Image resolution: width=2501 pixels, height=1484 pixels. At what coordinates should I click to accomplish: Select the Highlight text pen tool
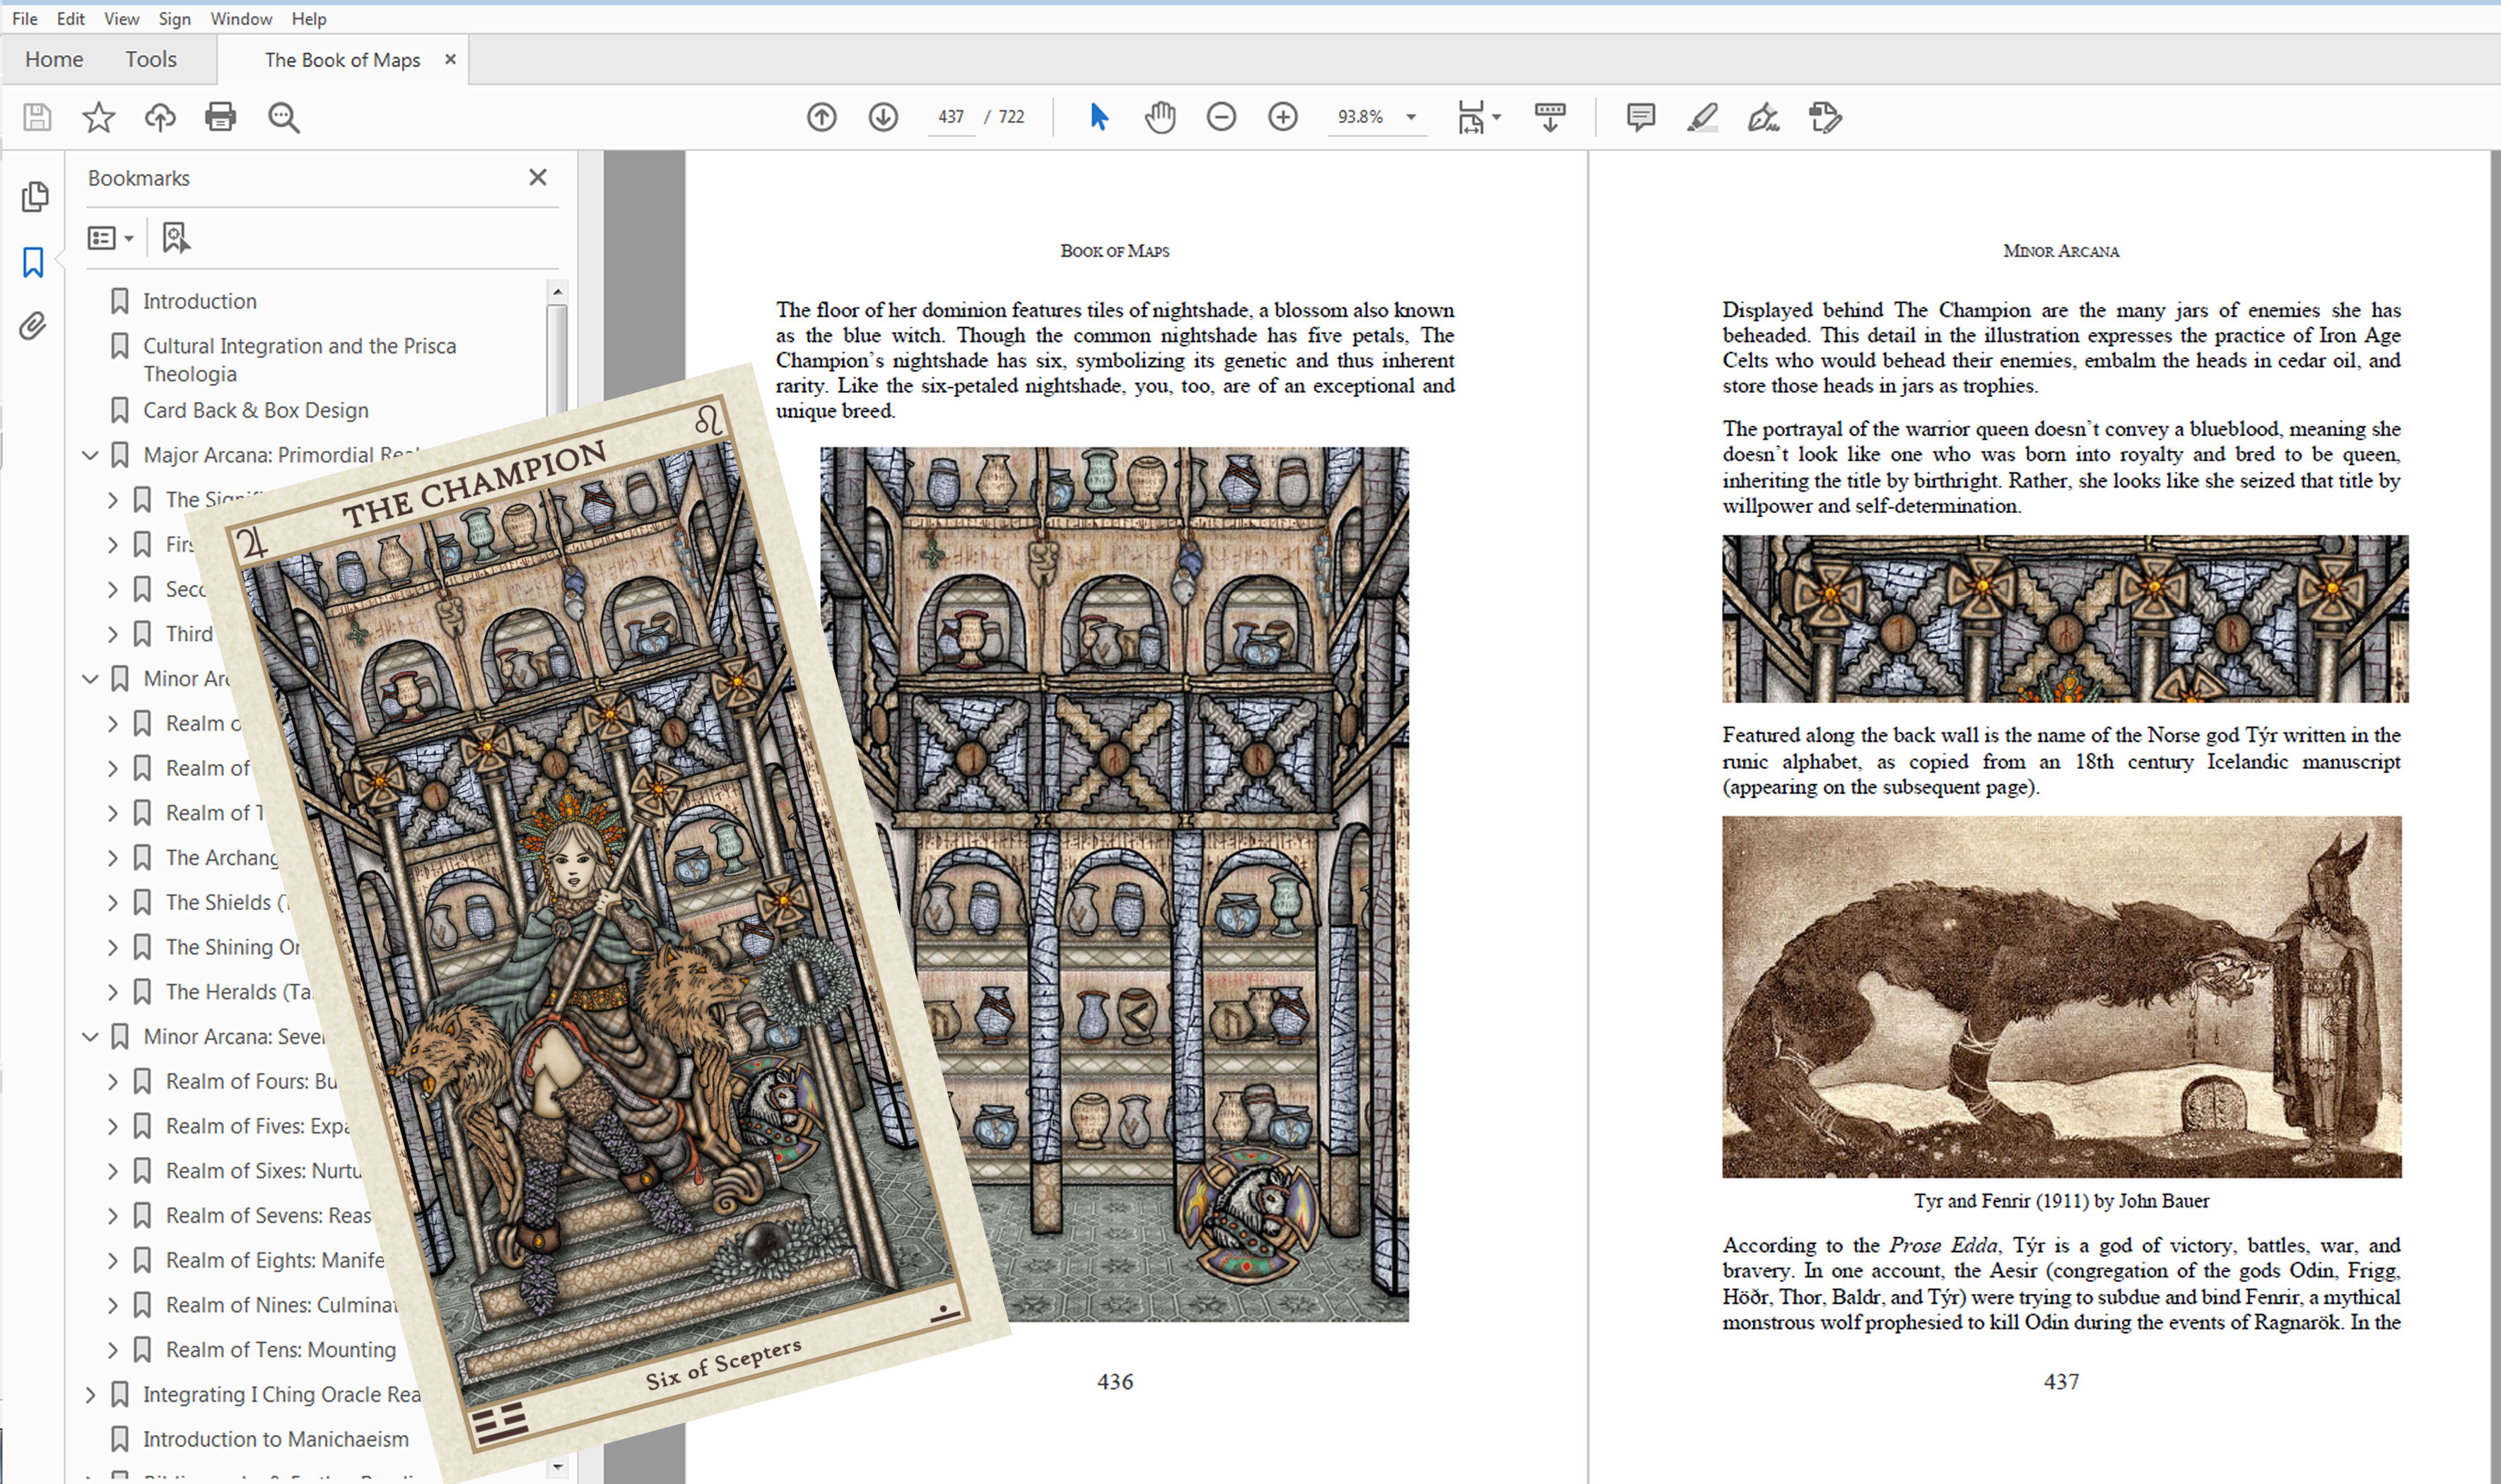(1701, 117)
